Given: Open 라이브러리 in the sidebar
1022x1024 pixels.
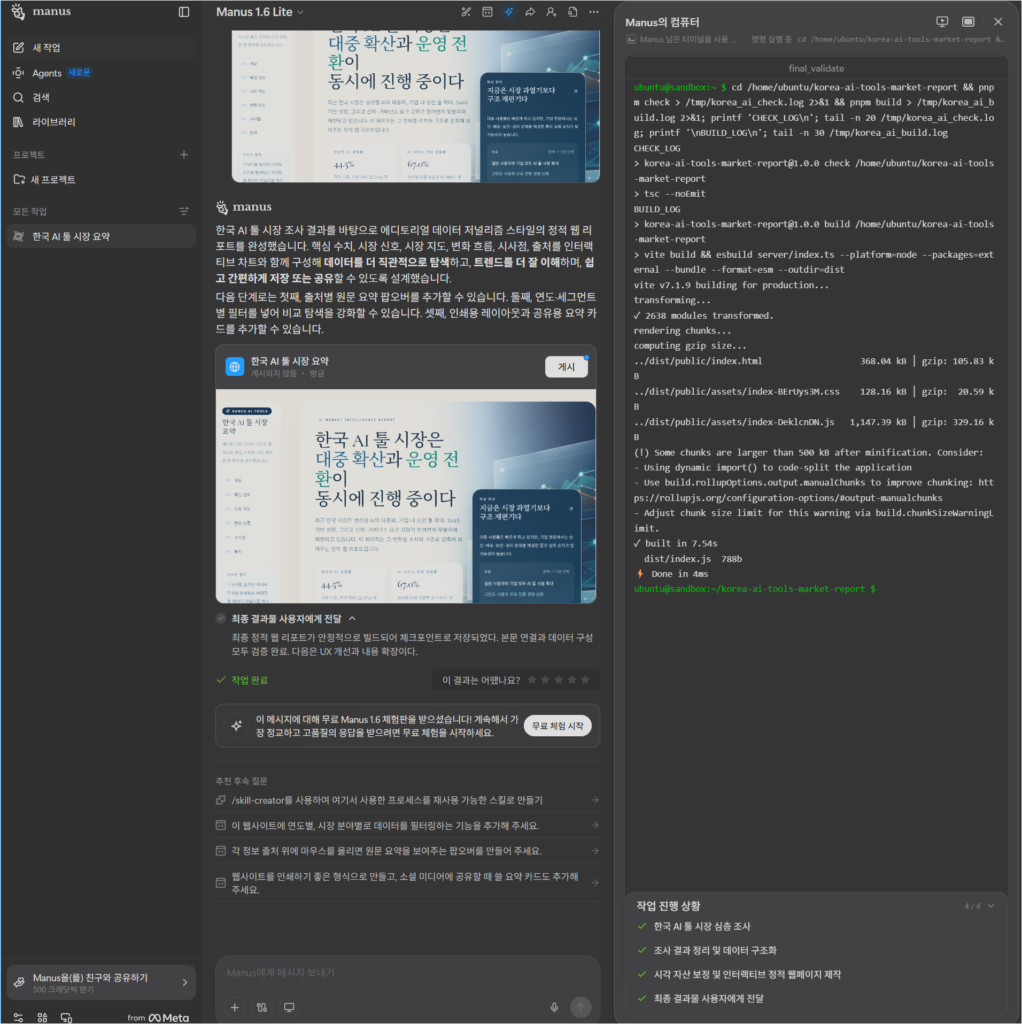Looking at the screenshot, I should 54,122.
